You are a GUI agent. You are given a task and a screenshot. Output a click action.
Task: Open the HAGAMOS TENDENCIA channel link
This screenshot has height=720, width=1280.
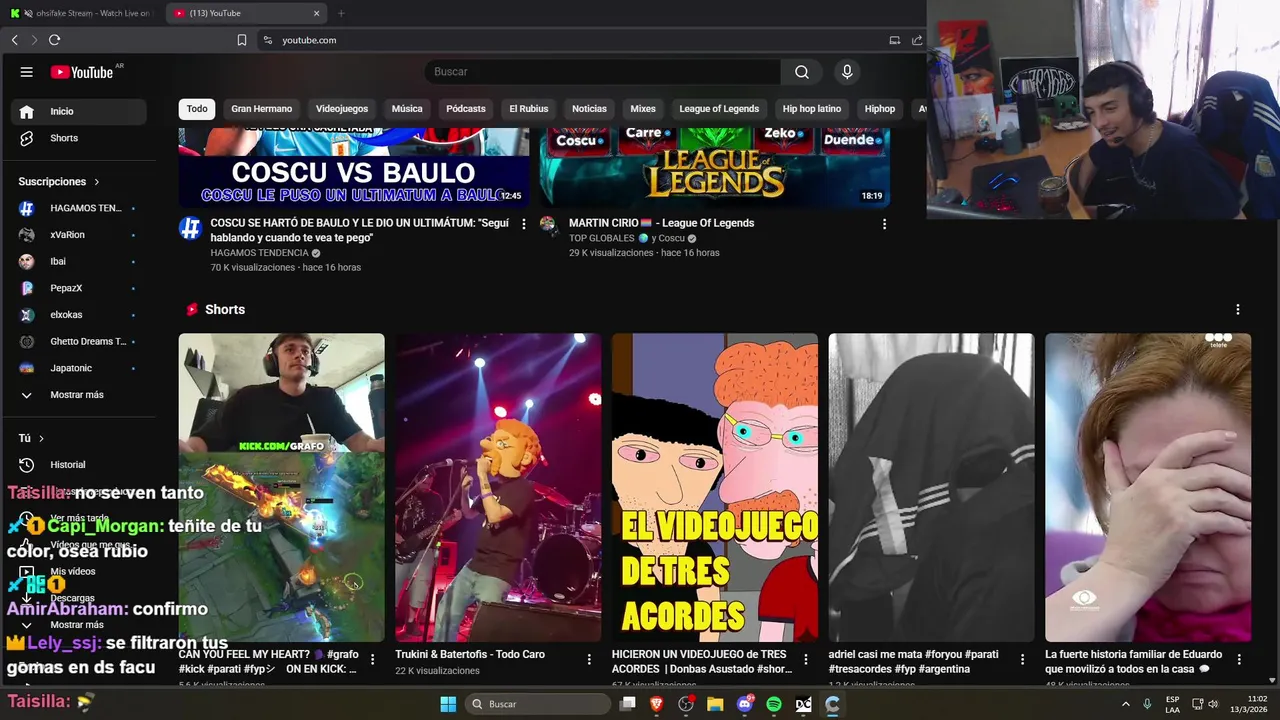(259, 253)
